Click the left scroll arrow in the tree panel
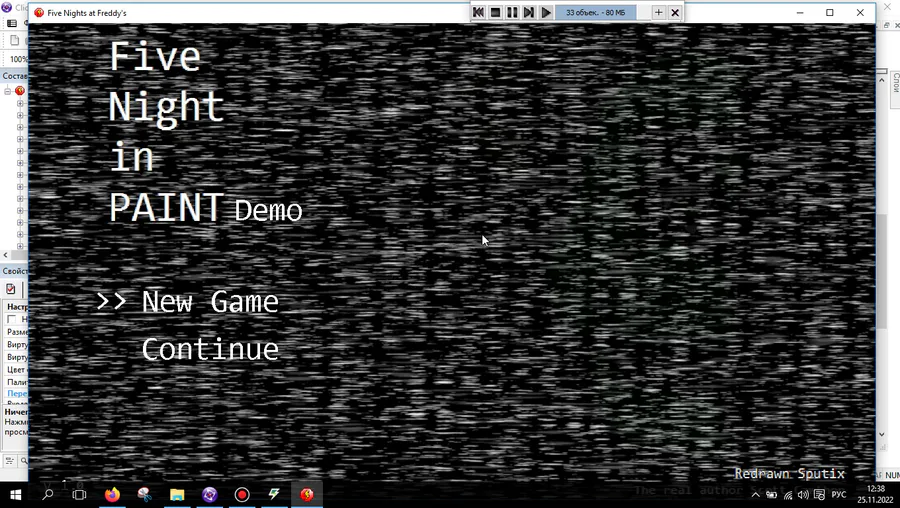Viewport: 900px width, 508px height. (5, 255)
